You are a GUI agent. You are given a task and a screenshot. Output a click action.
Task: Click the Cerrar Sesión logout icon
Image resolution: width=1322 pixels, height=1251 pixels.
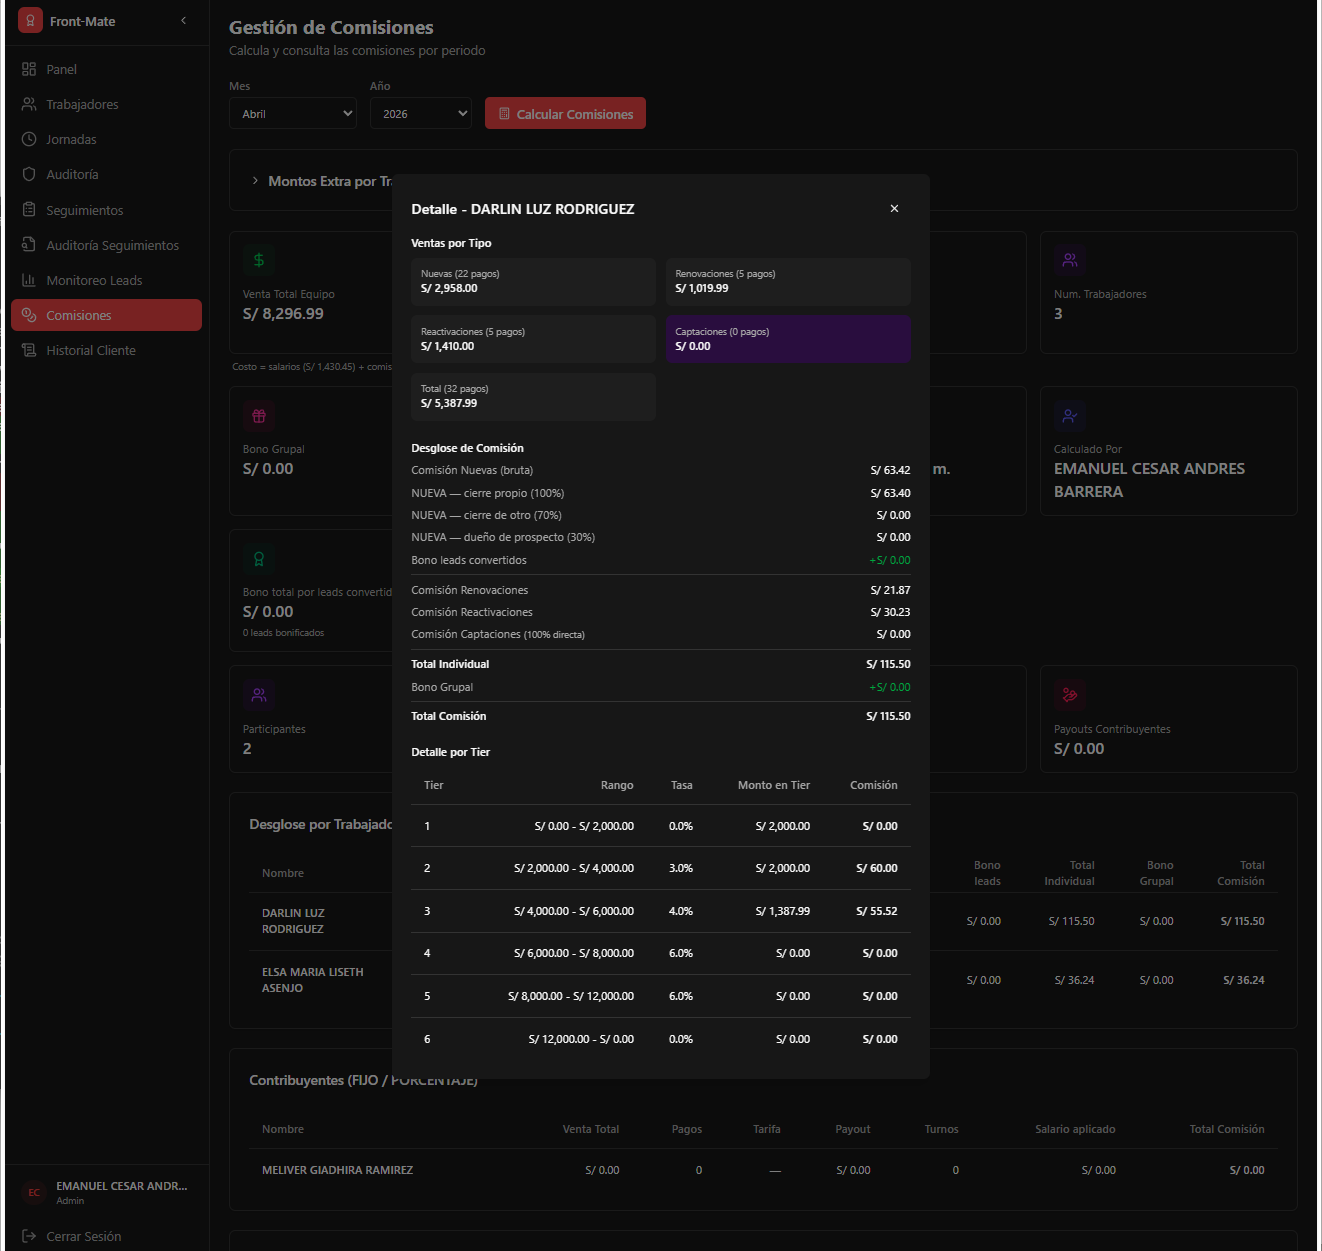tap(29, 1236)
